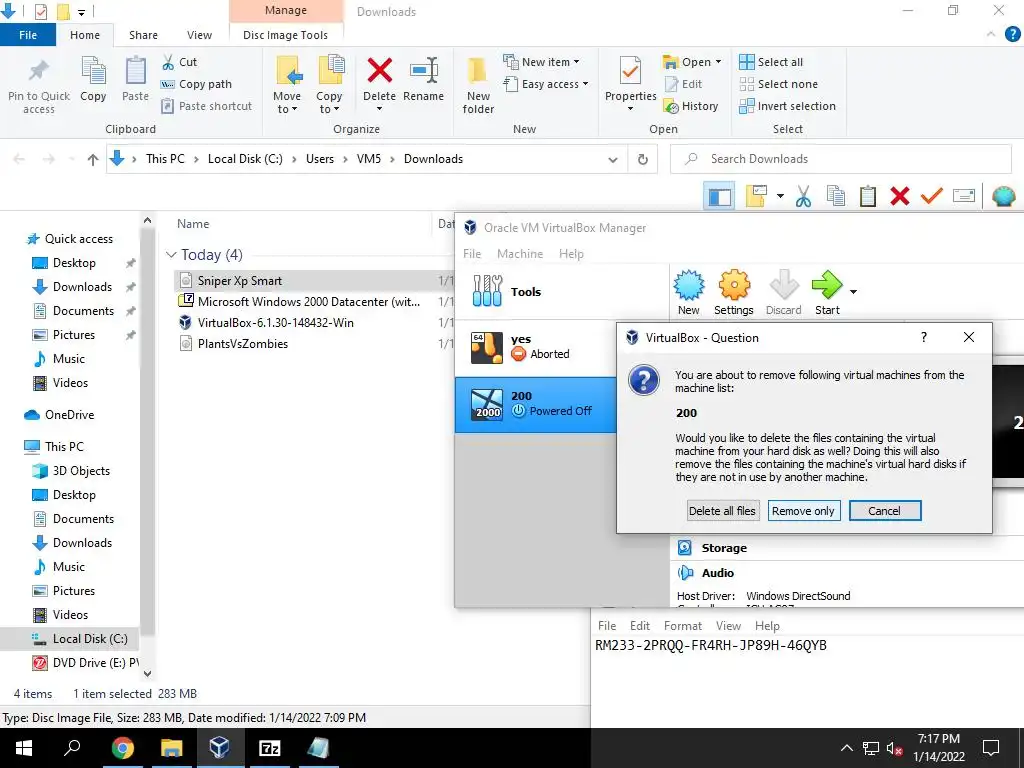Click the Cut scissors in ribbon
This screenshot has height=768, width=1024.
coord(168,62)
